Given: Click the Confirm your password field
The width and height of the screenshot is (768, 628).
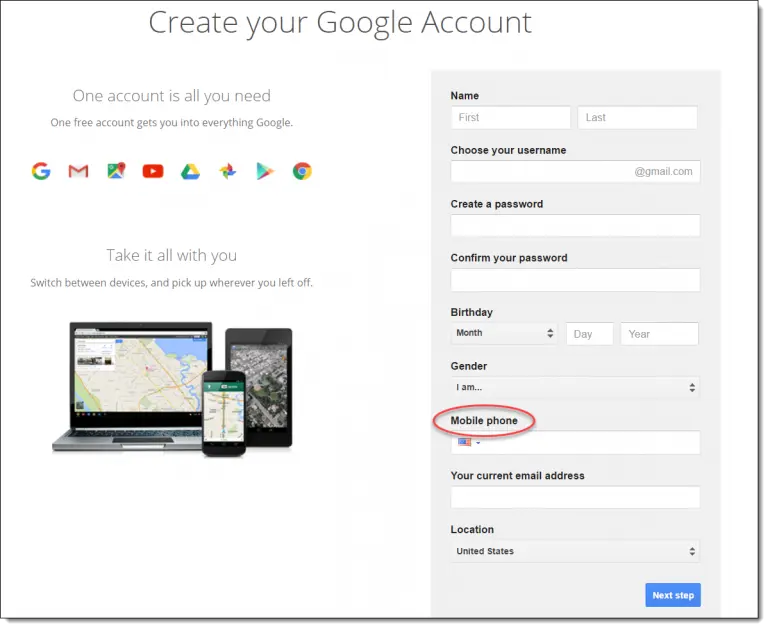Looking at the screenshot, I should (x=576, y=280).
